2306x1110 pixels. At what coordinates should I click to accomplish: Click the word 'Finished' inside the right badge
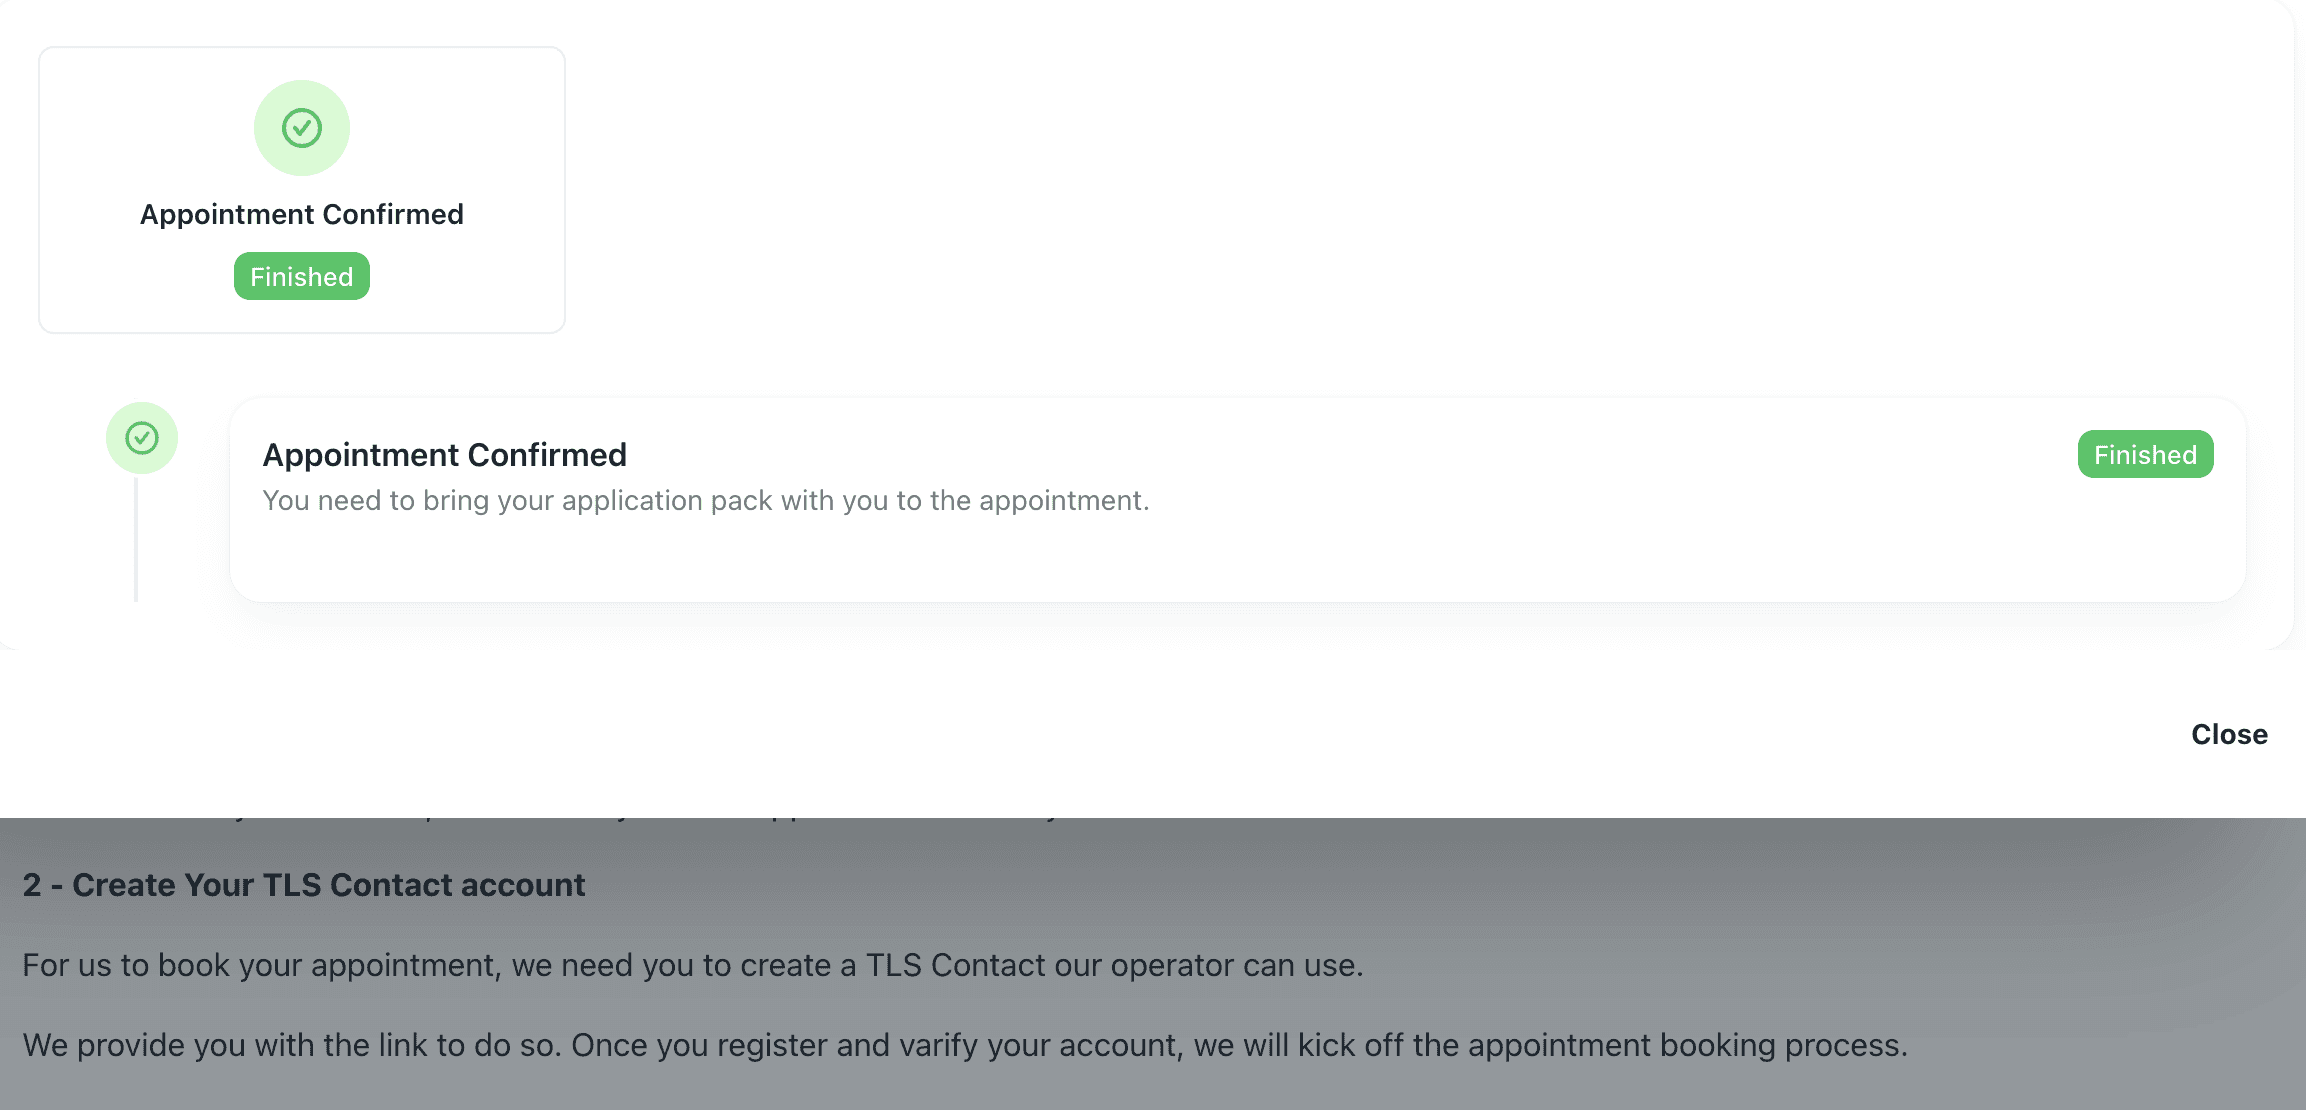pos(2145,455)
